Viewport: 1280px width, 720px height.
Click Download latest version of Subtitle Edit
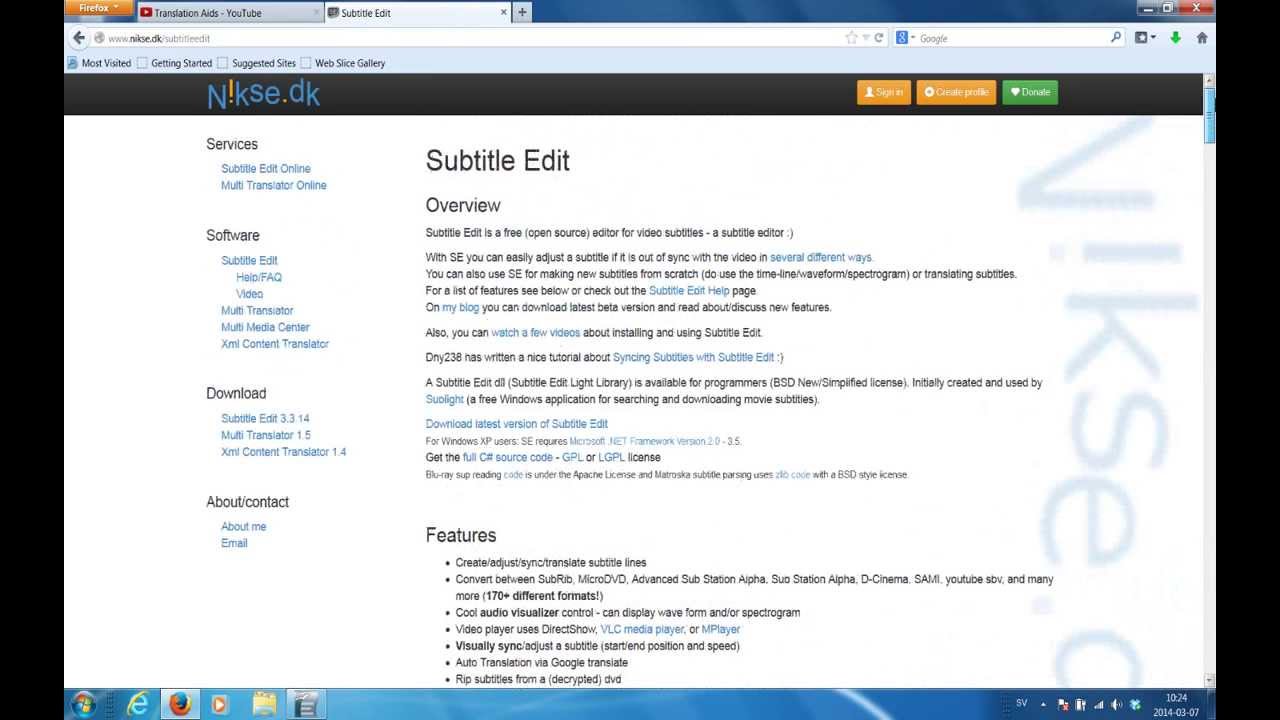coord(516,424)
